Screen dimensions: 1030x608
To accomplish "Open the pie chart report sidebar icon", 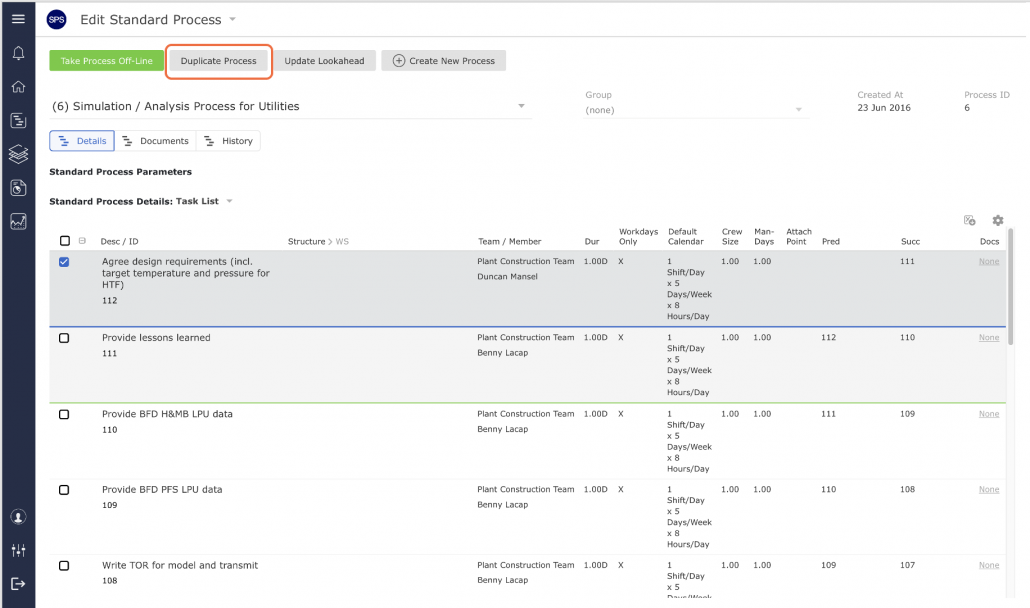I will tap(18, 188).
